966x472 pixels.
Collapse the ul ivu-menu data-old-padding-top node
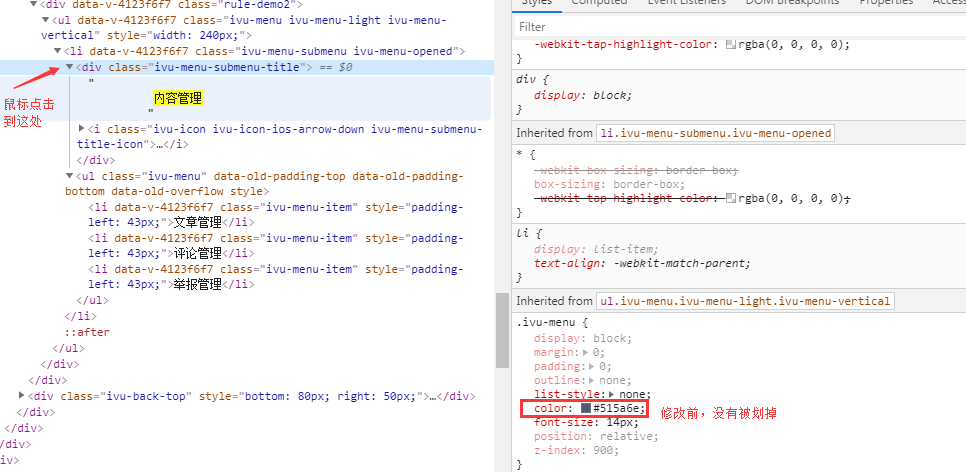coord(70,176)
